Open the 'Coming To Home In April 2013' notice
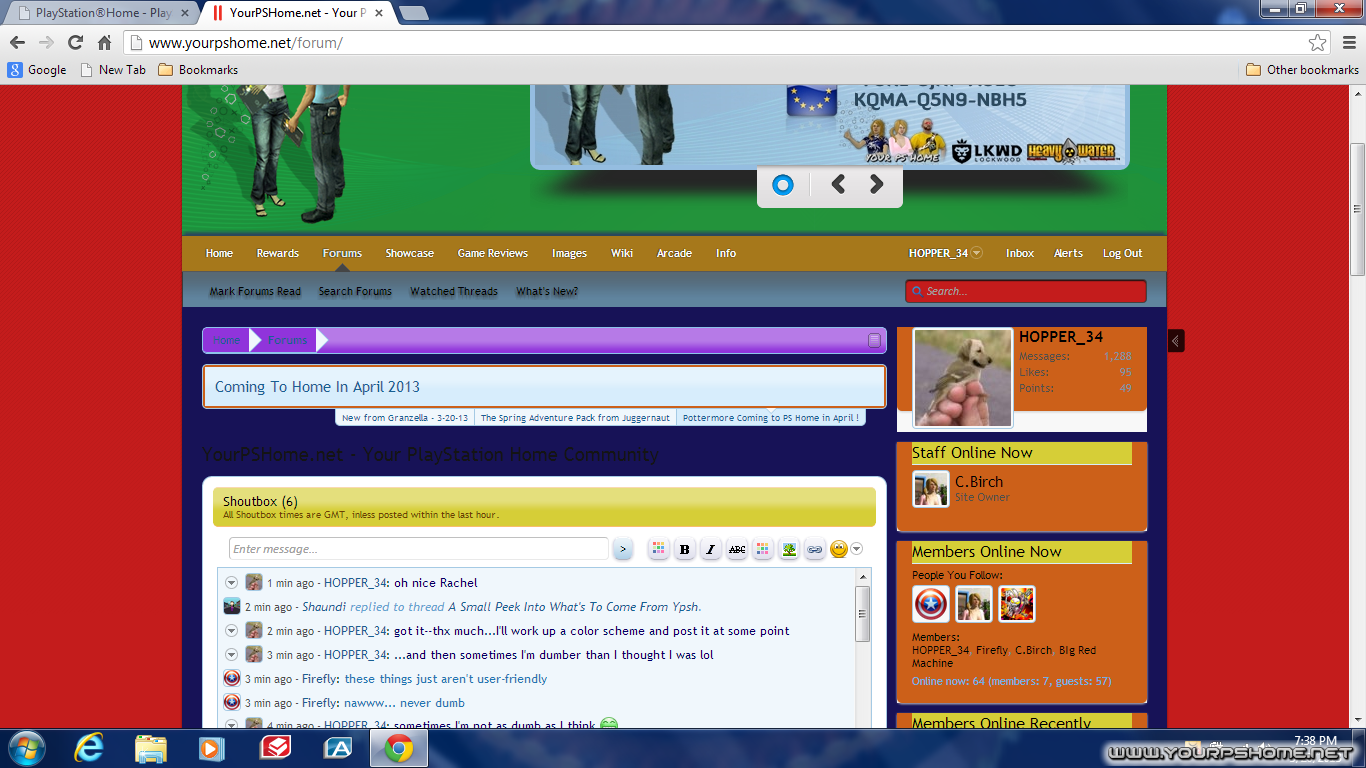 click(317, 387)
